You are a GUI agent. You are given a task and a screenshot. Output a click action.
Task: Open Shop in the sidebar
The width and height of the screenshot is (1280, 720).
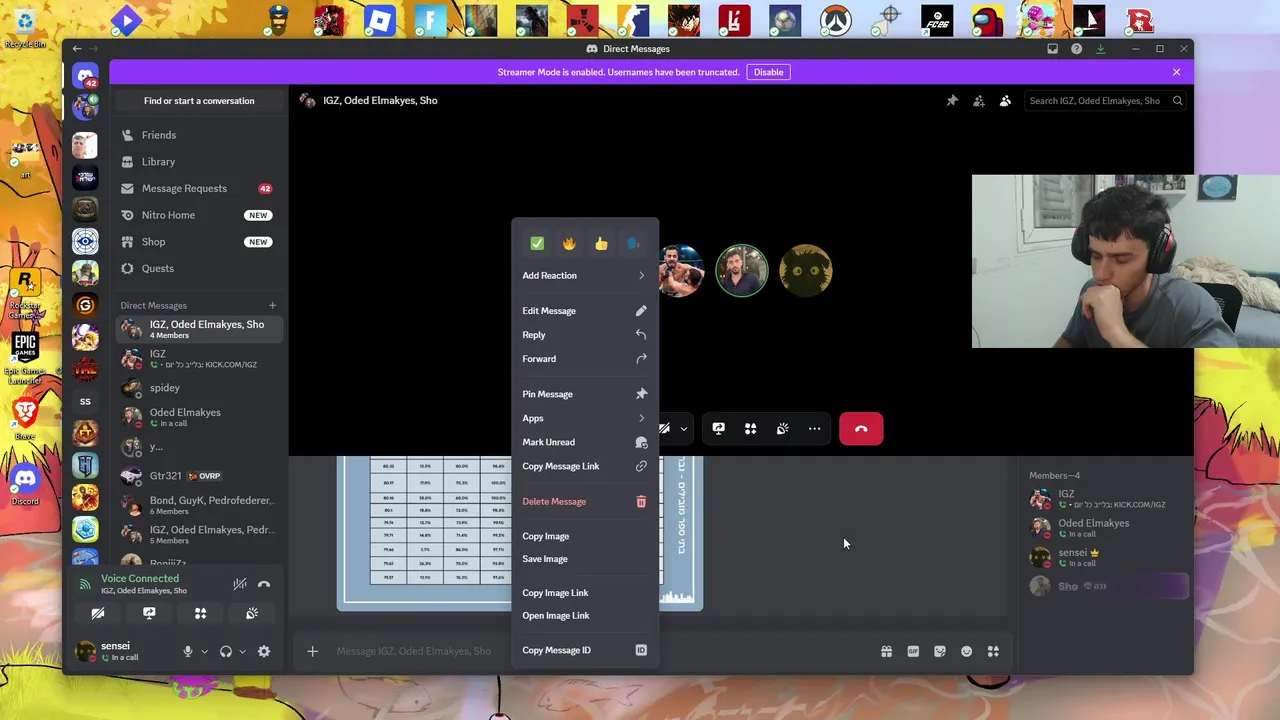pos(199,242)
